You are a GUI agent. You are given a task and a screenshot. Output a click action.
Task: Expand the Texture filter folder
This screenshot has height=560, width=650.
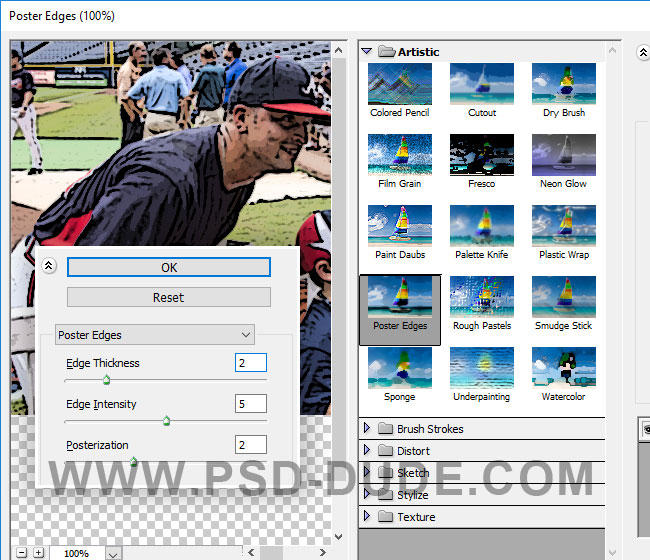pyautogui.click(x=366, y=516)
